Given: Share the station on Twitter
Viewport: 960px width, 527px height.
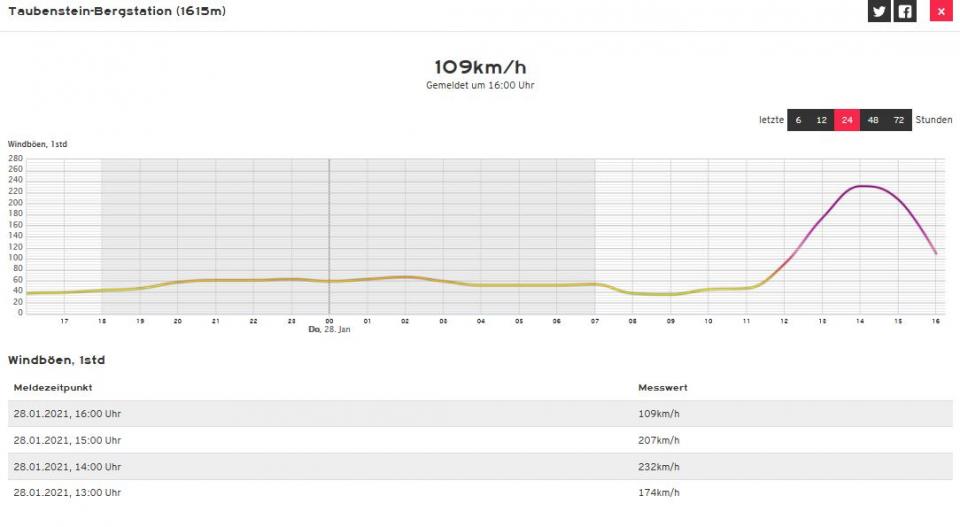Looking at the screenshot, I should click(878, 11).
